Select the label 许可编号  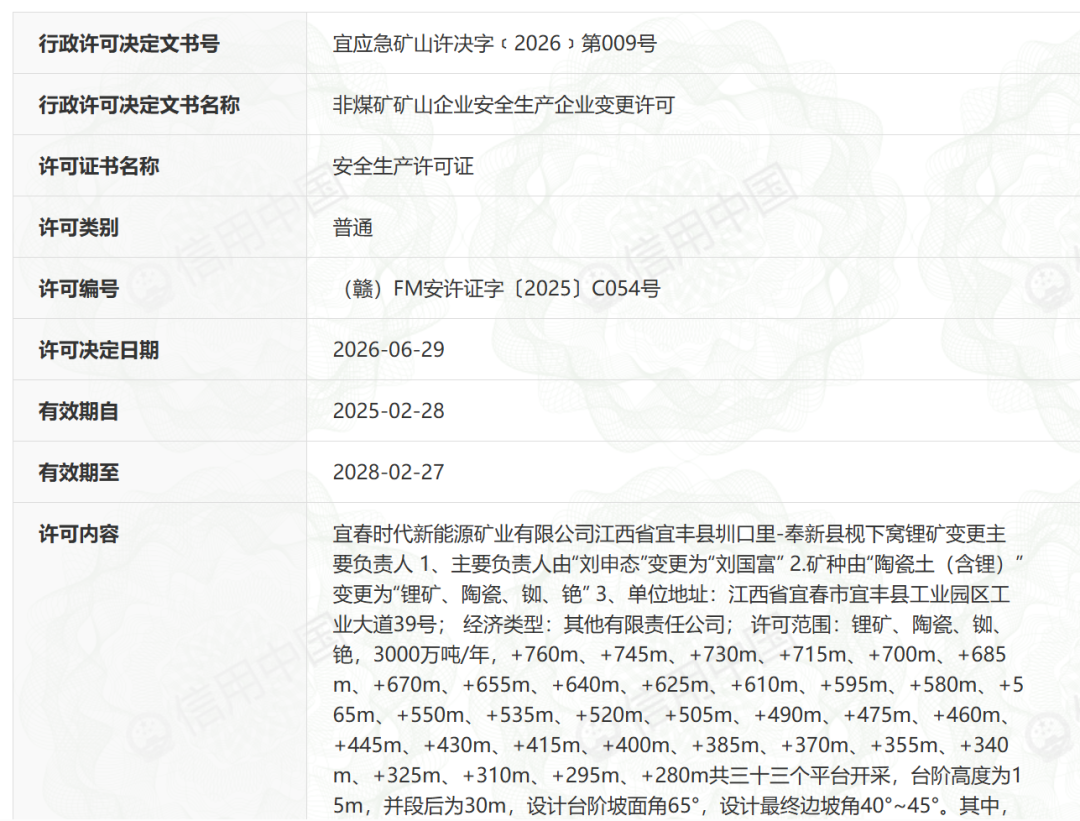[x=79, y=289]
